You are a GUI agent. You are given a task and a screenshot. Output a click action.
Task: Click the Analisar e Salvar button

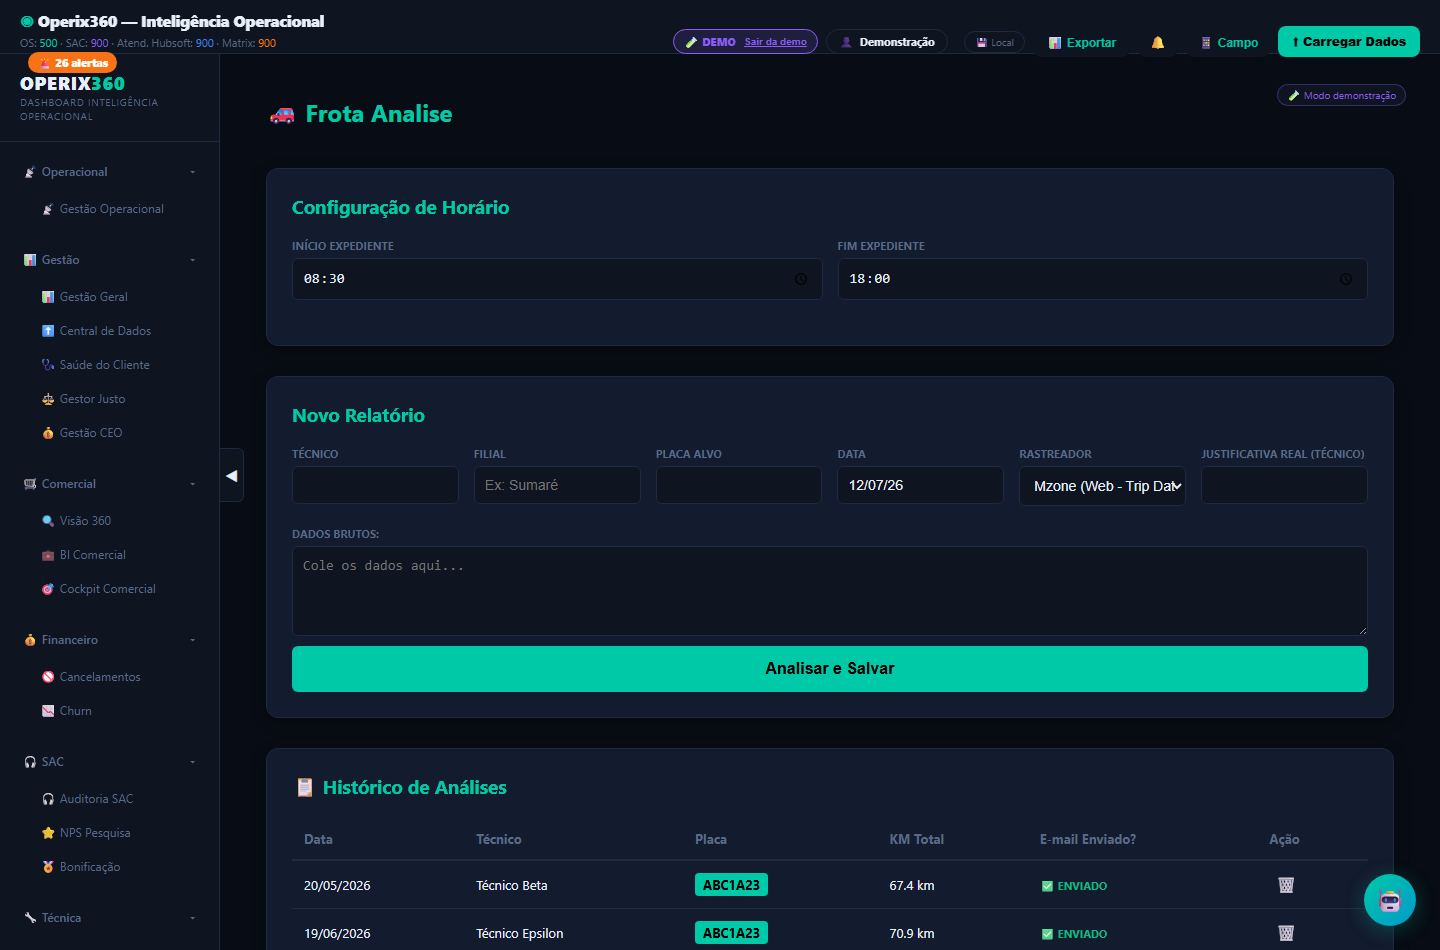[x=830, y=669]
